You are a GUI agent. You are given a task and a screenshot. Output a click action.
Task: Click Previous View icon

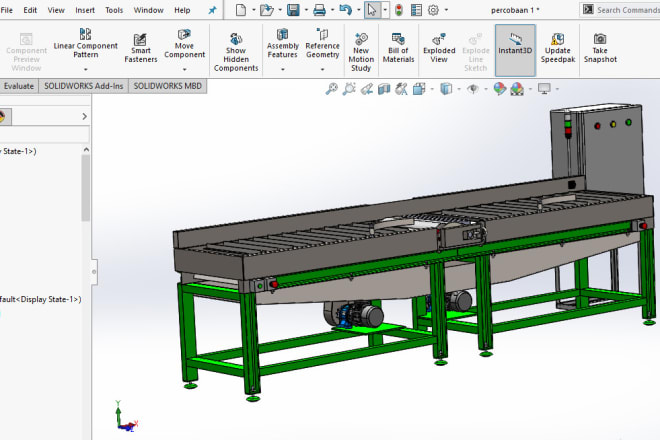[x=367, y=89]
